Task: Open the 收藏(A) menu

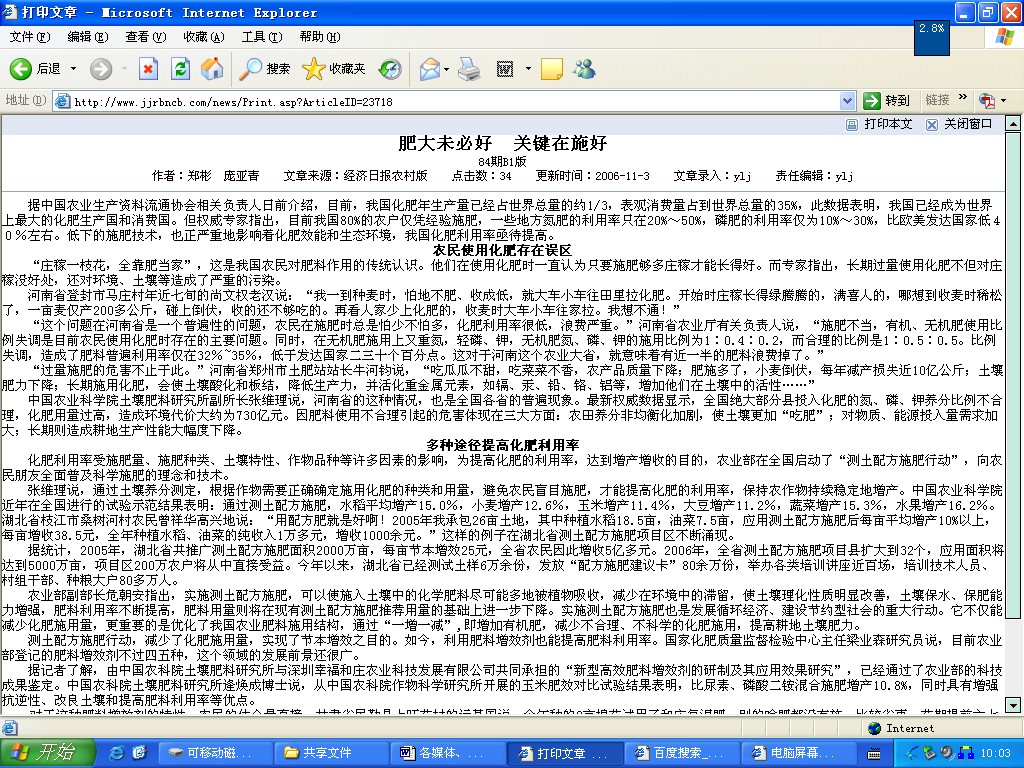Action: pyautogui.click(x=204, y=37)
